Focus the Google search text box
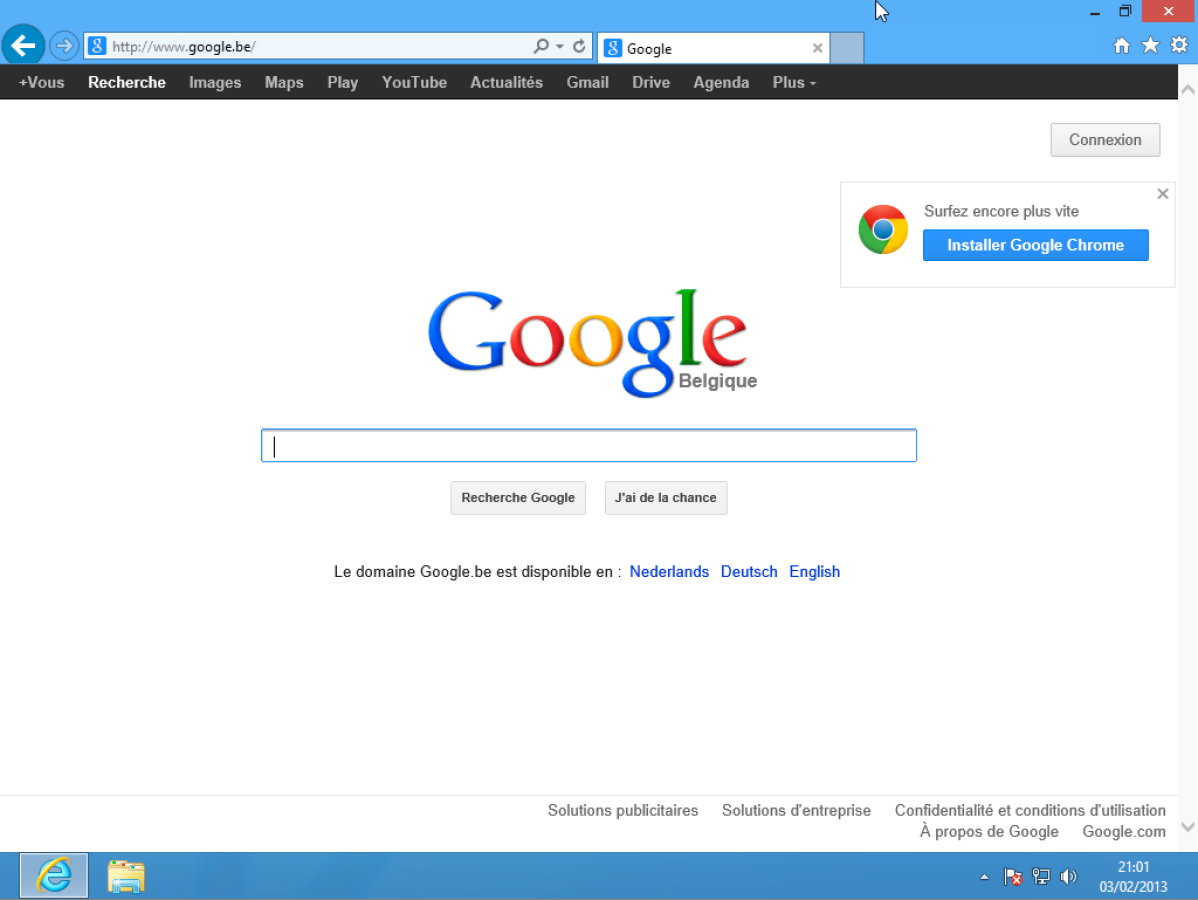 pos(588,445)
